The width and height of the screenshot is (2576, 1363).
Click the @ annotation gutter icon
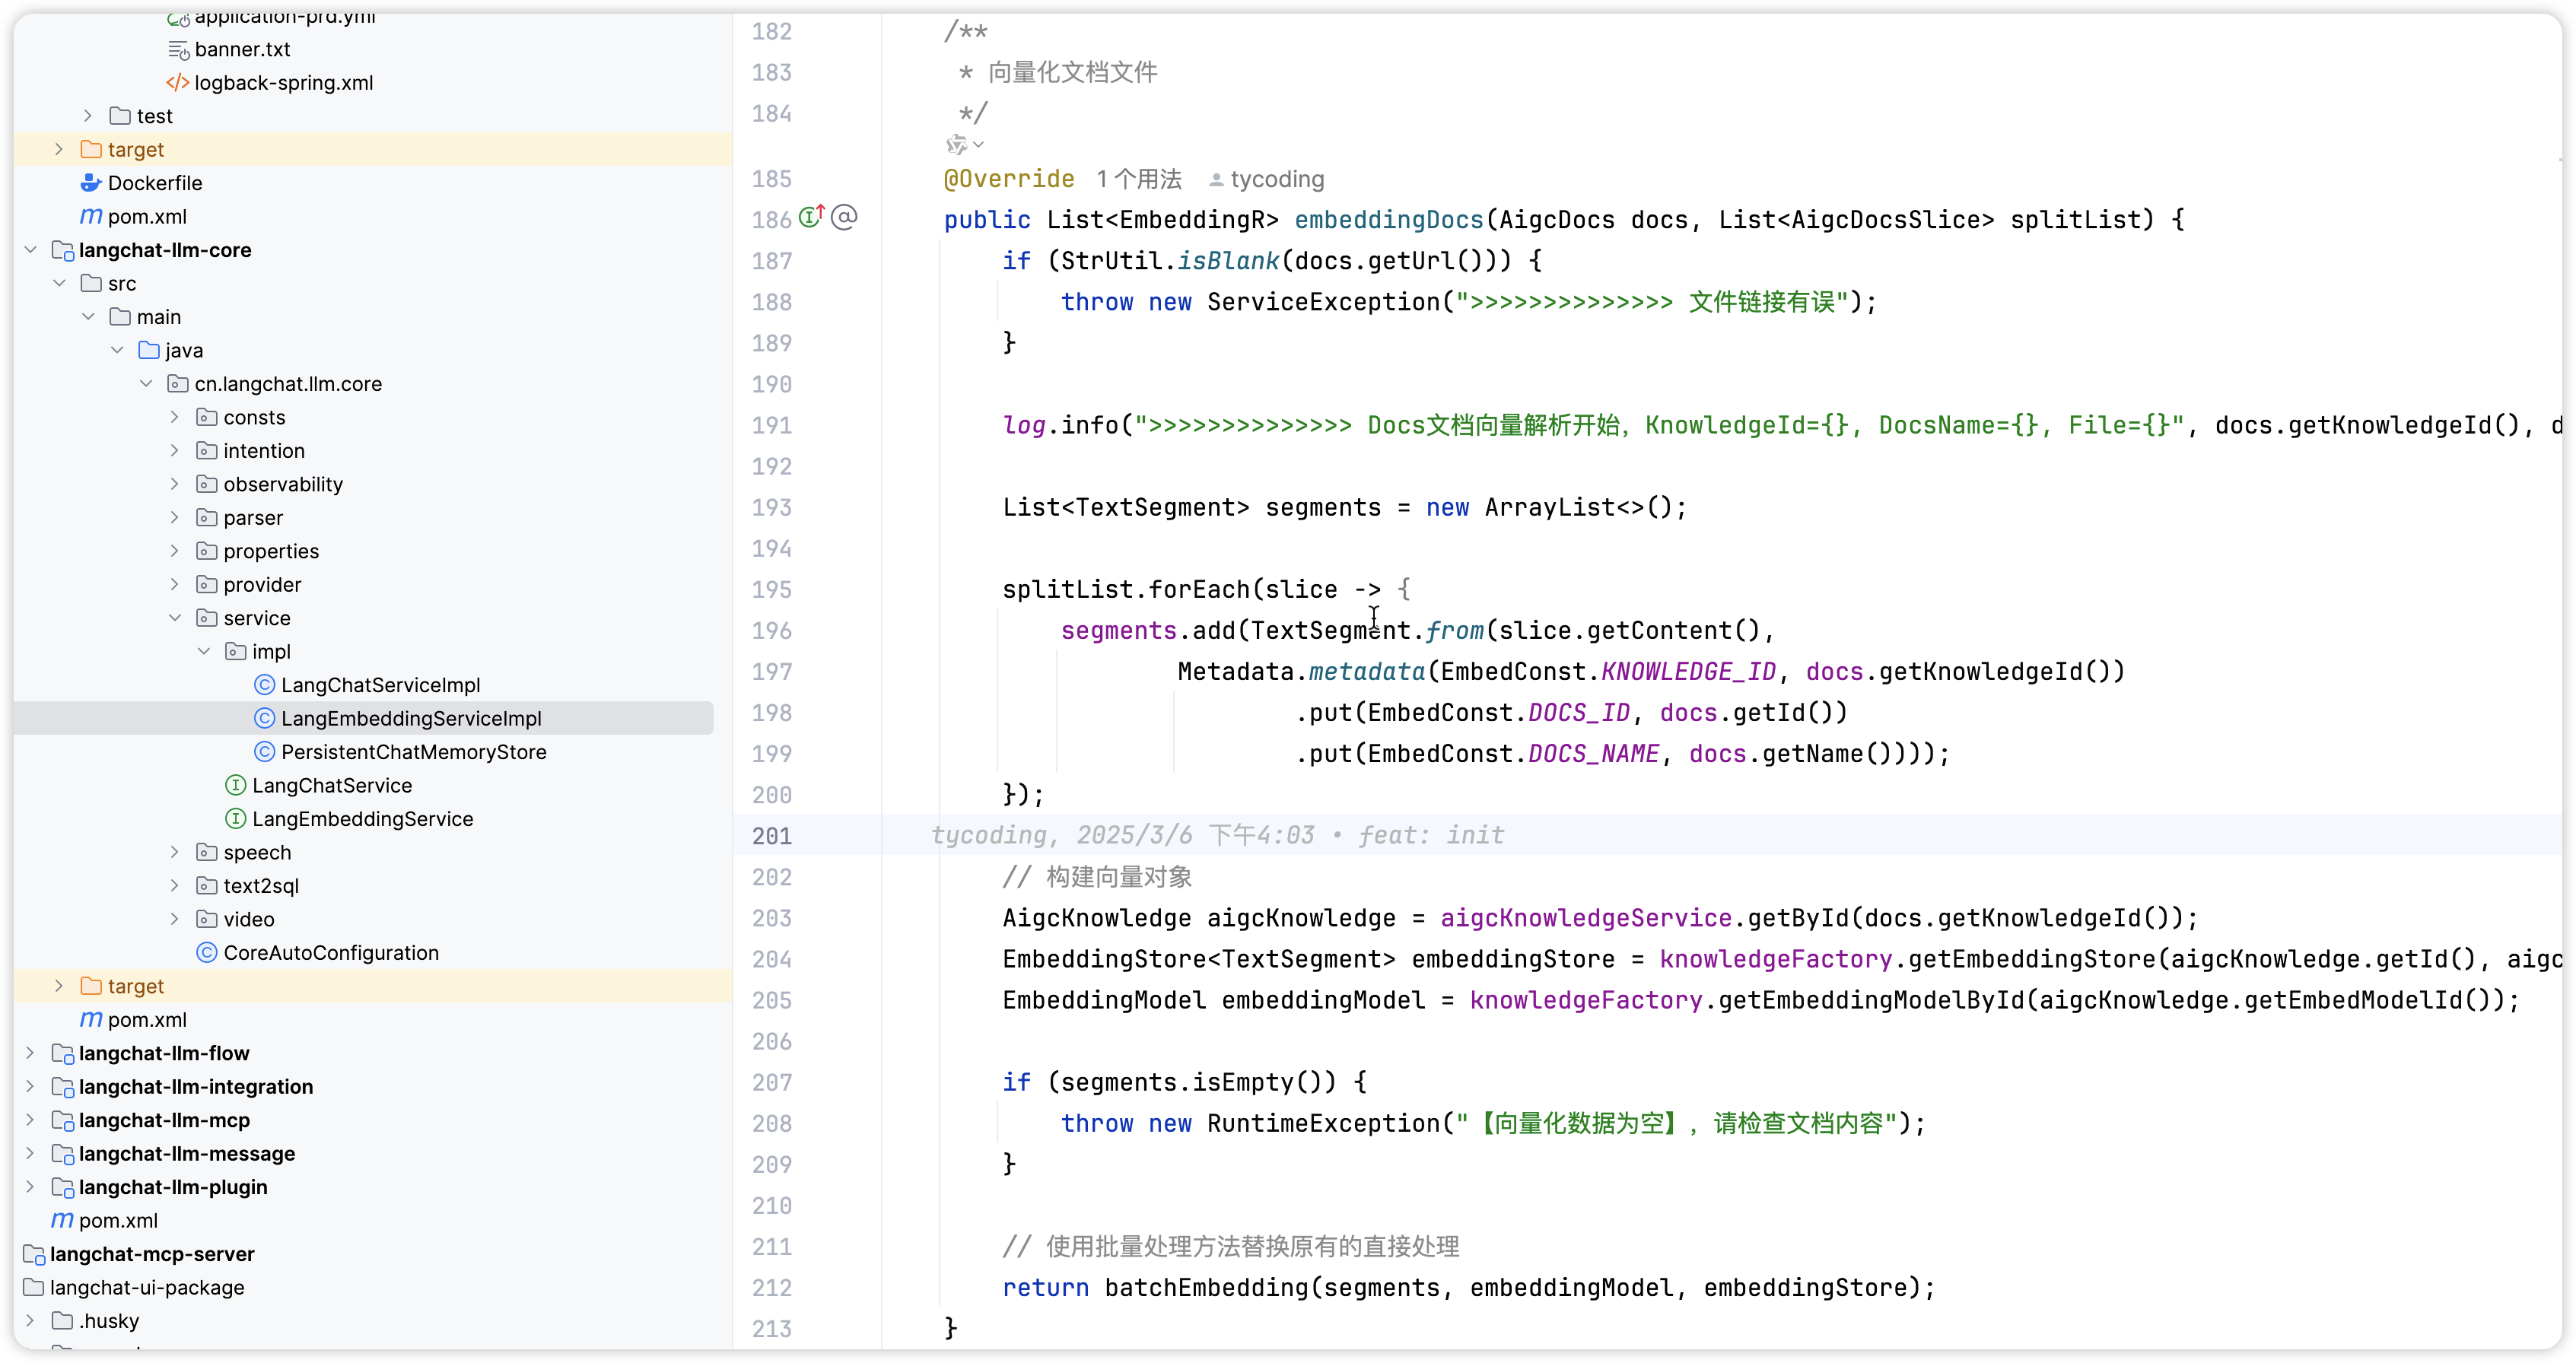845,217
